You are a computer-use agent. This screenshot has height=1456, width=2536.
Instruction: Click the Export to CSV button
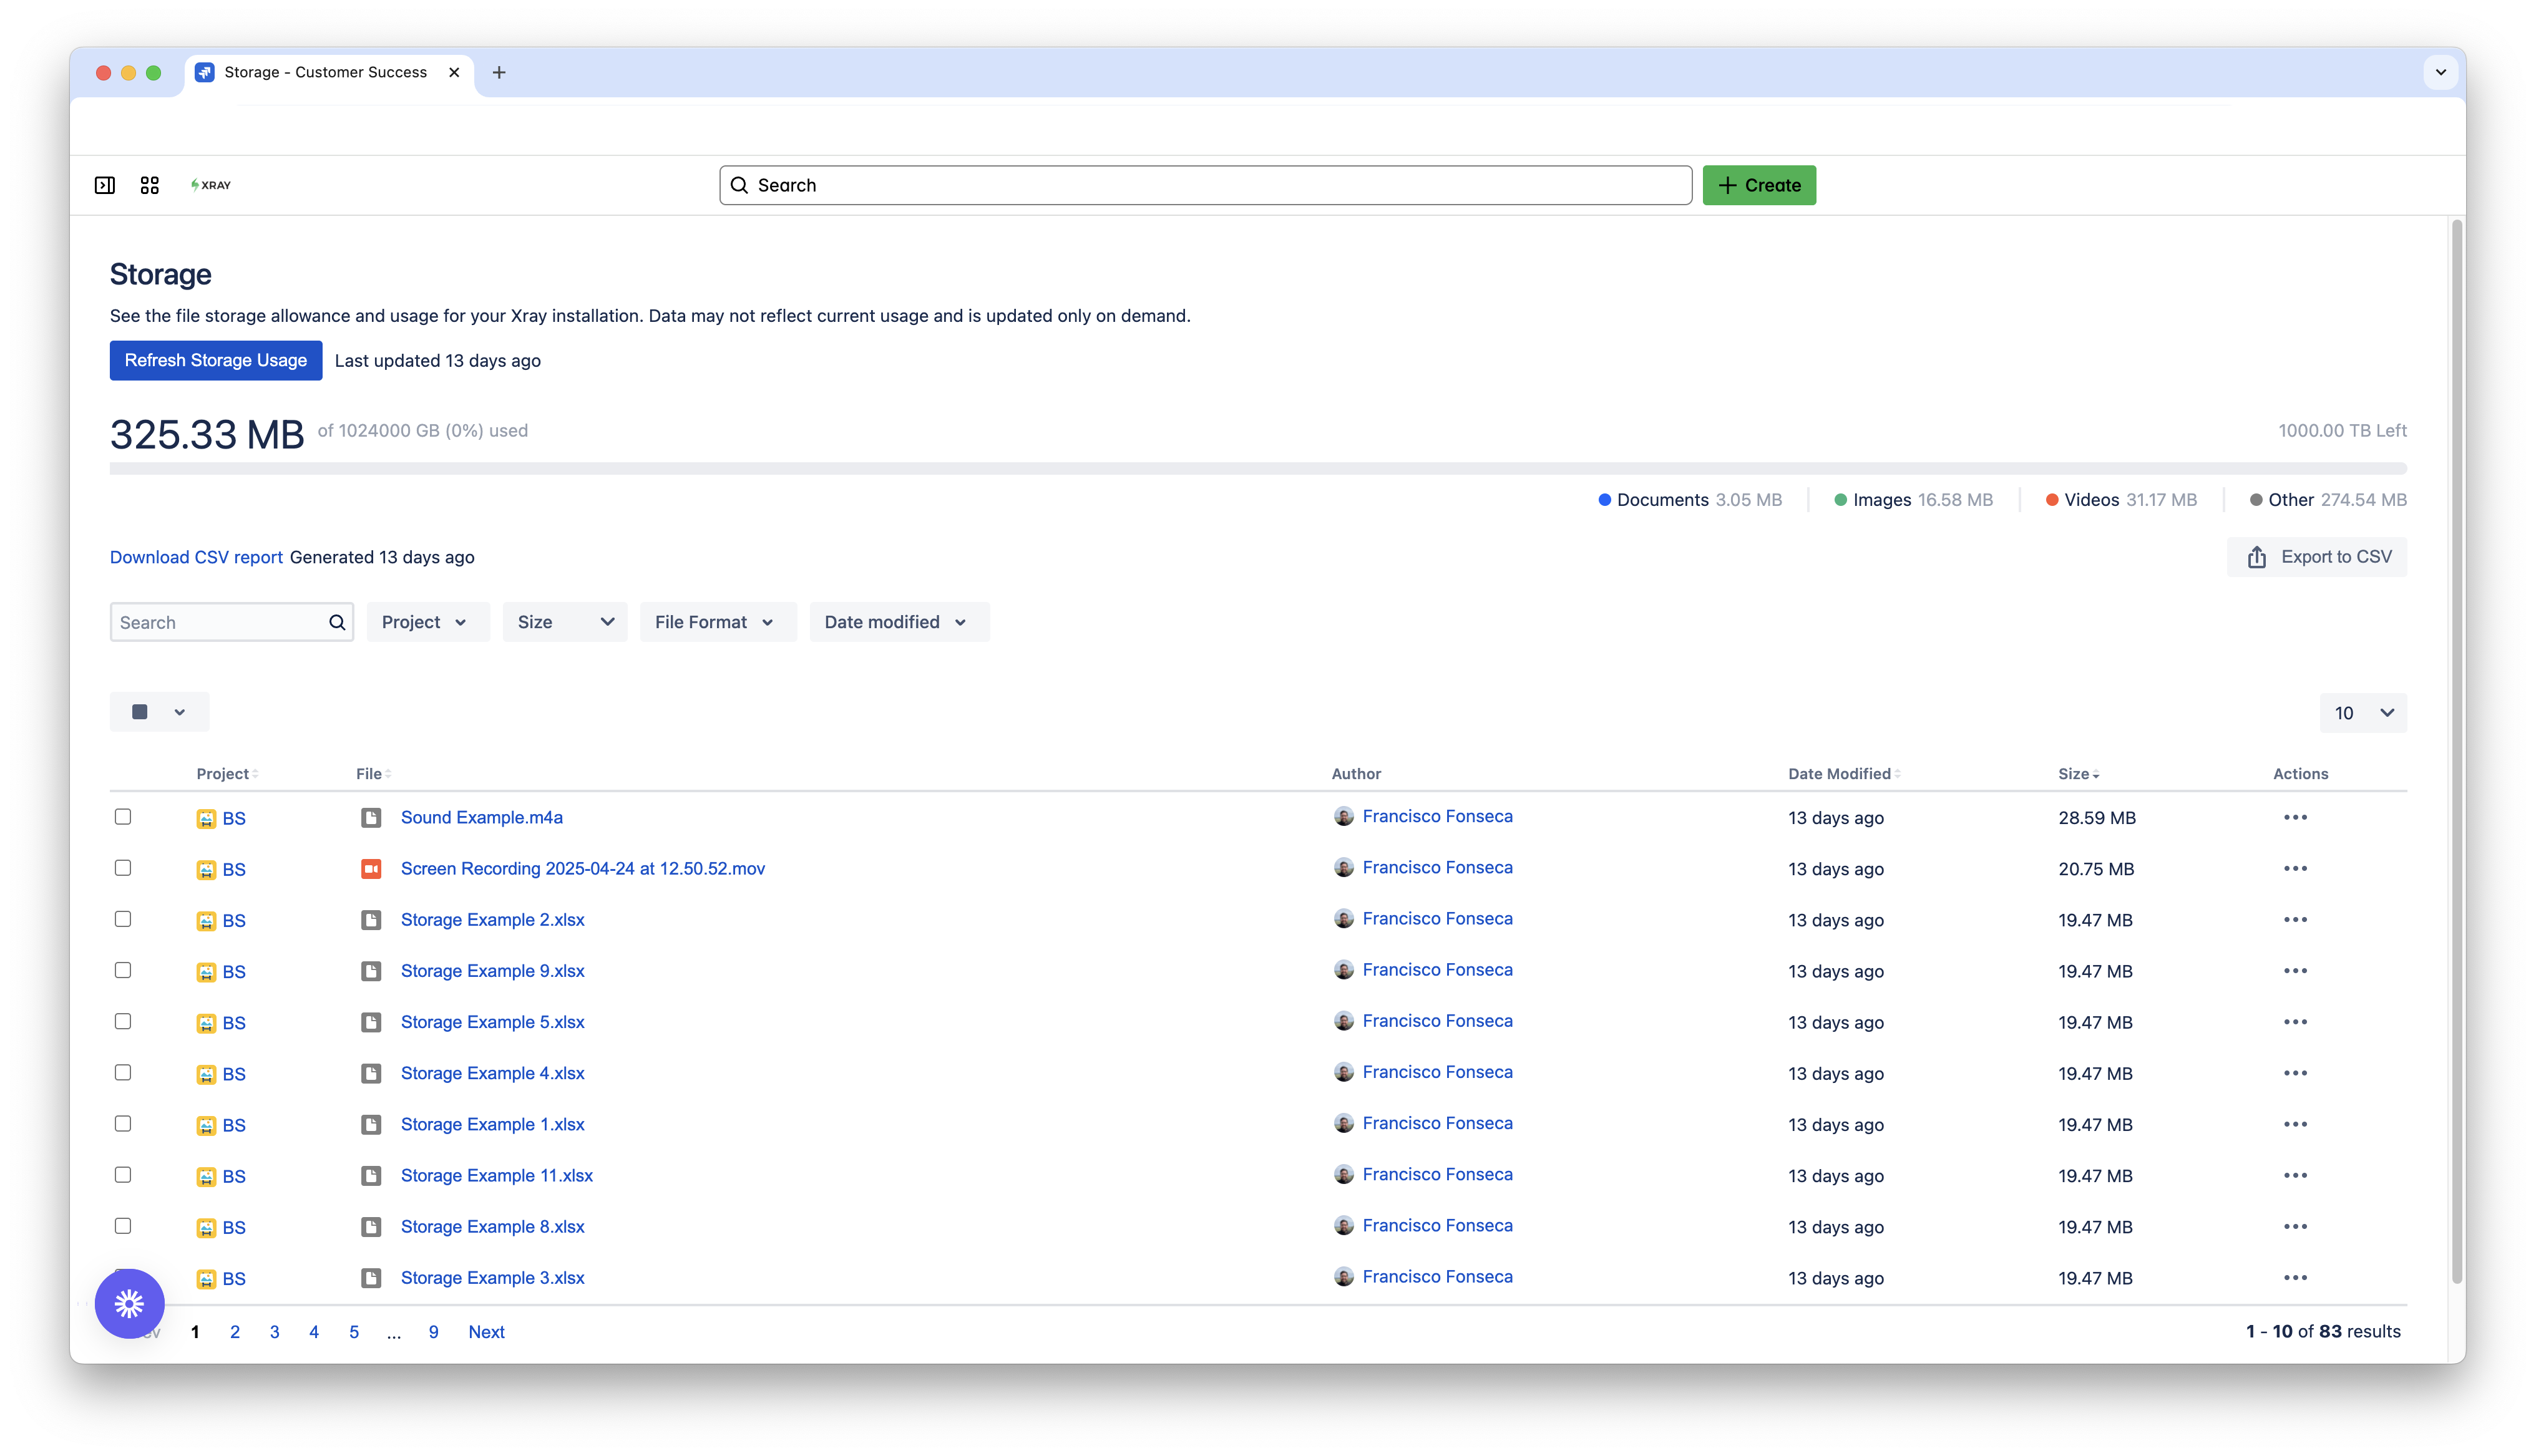tap(2316, 557)
